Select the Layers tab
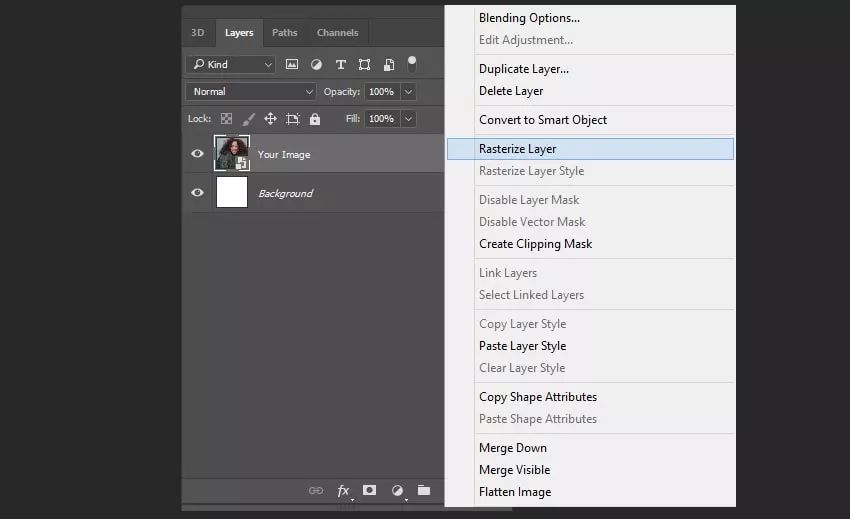850x519 pixels. tap(239, 33)
